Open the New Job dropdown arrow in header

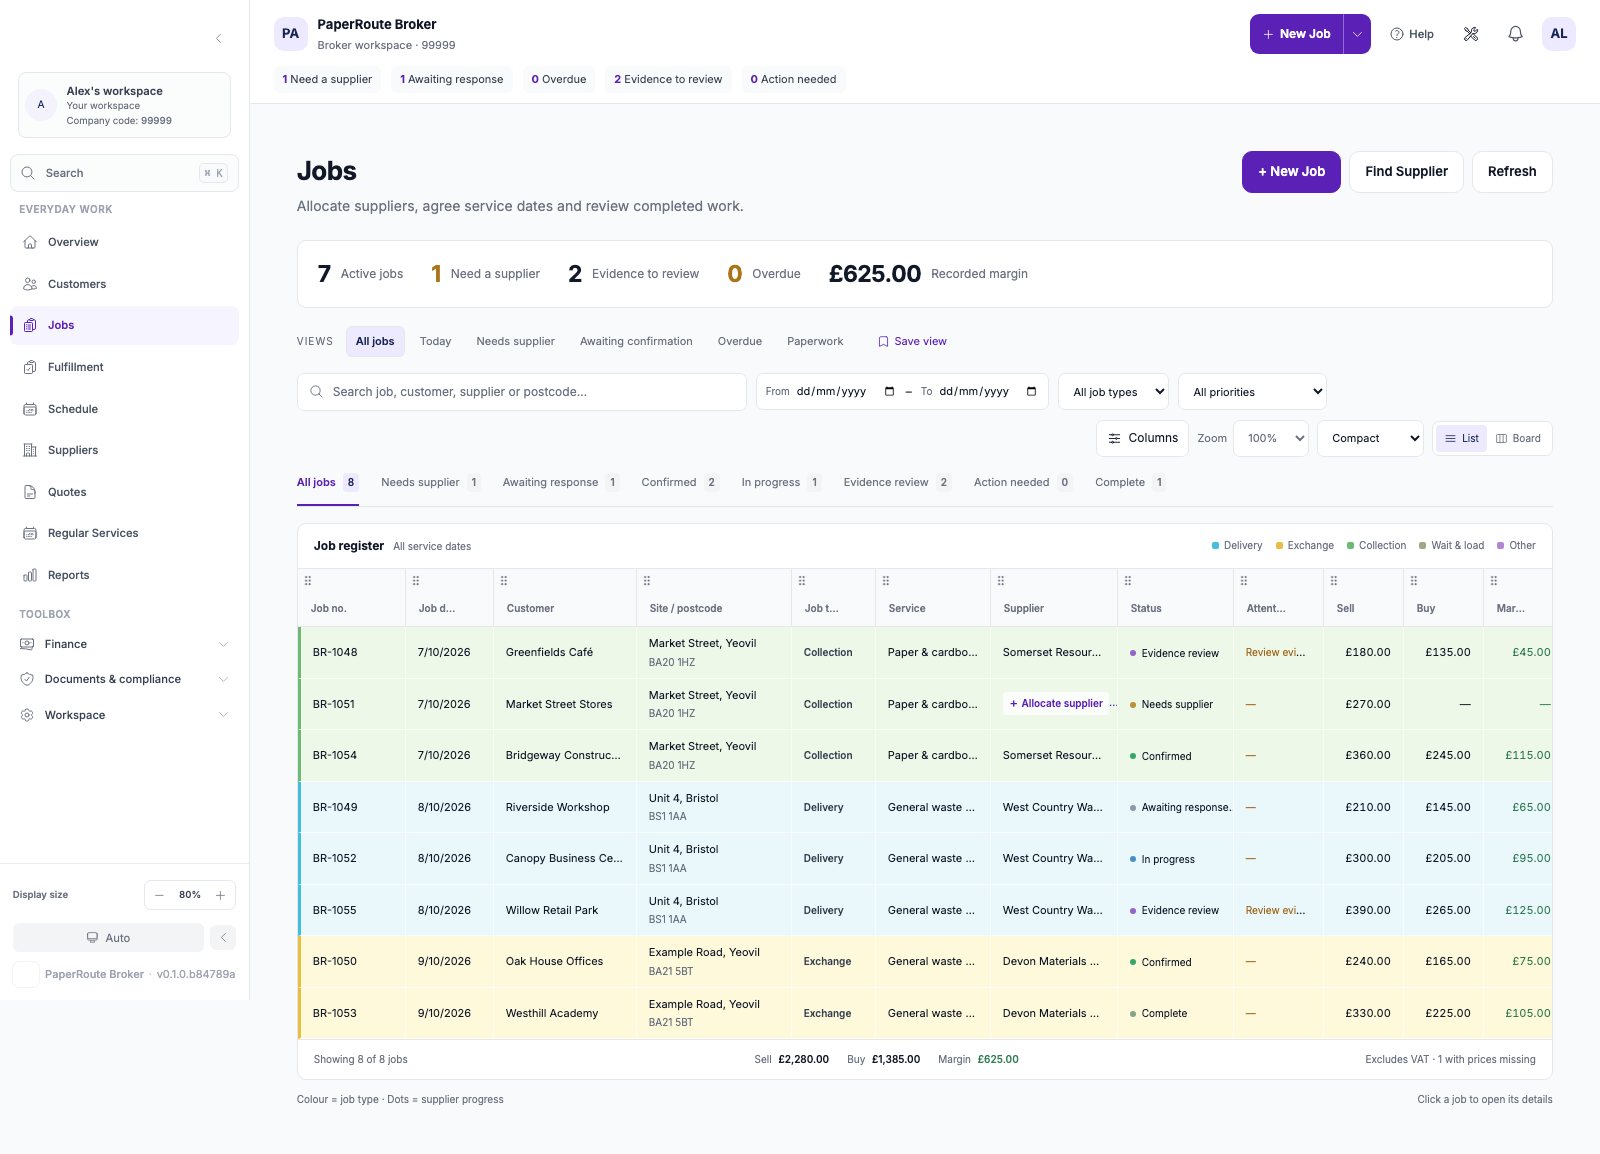1357,34
